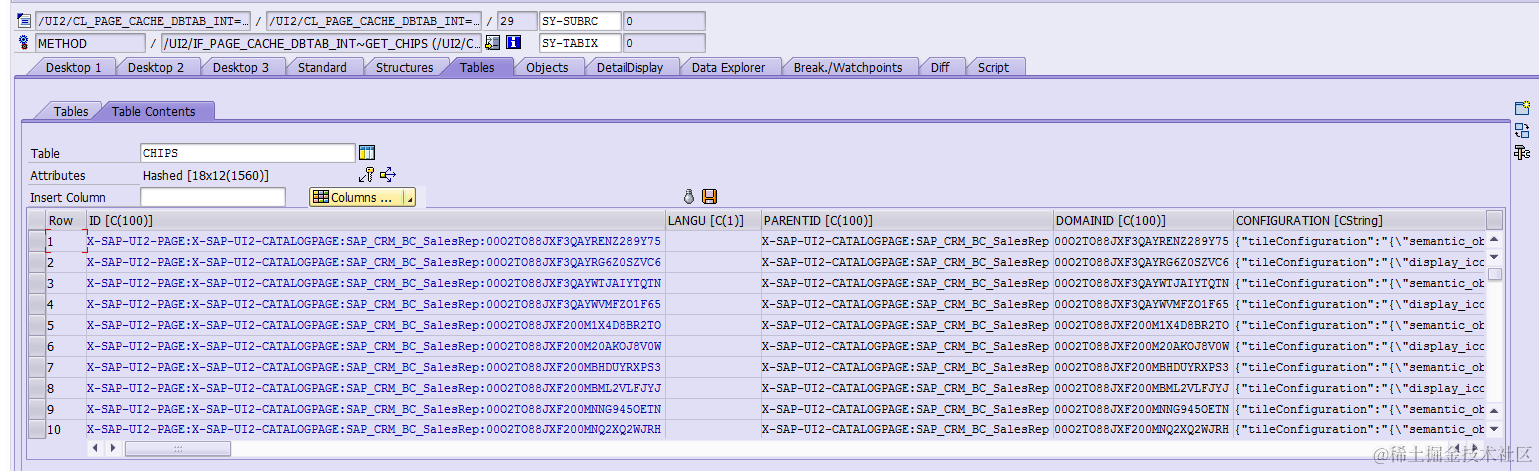Click the line number field showing 29

tap(517, 21)
